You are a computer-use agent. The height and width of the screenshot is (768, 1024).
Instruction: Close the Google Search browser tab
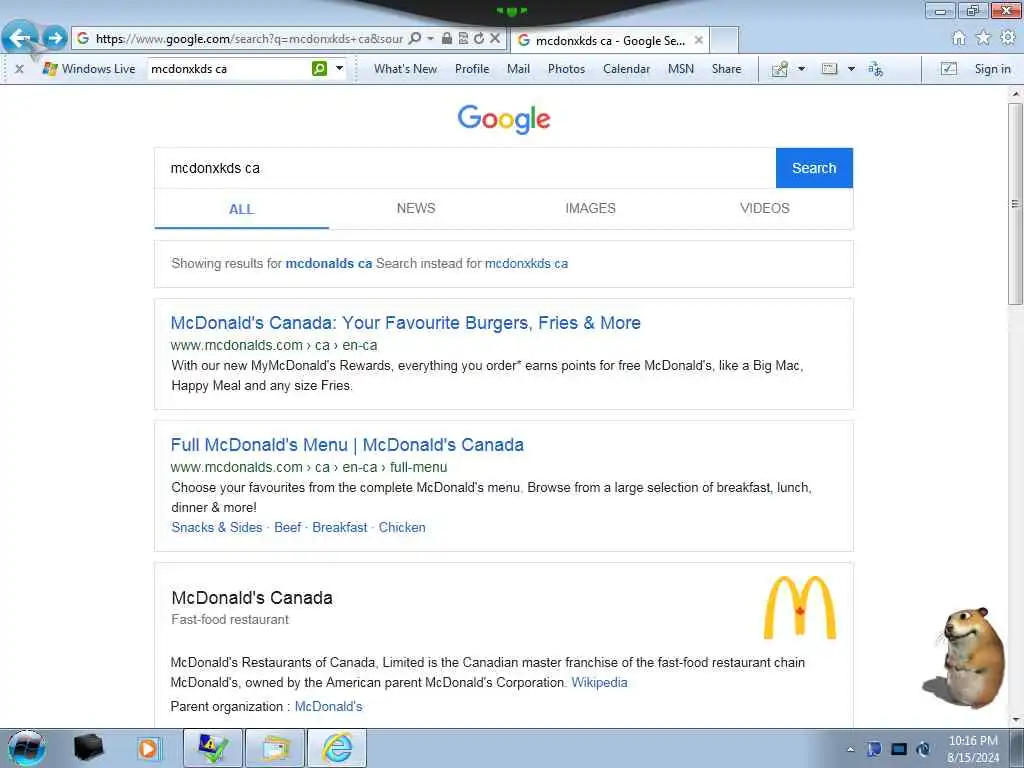(x=698, y=40)
